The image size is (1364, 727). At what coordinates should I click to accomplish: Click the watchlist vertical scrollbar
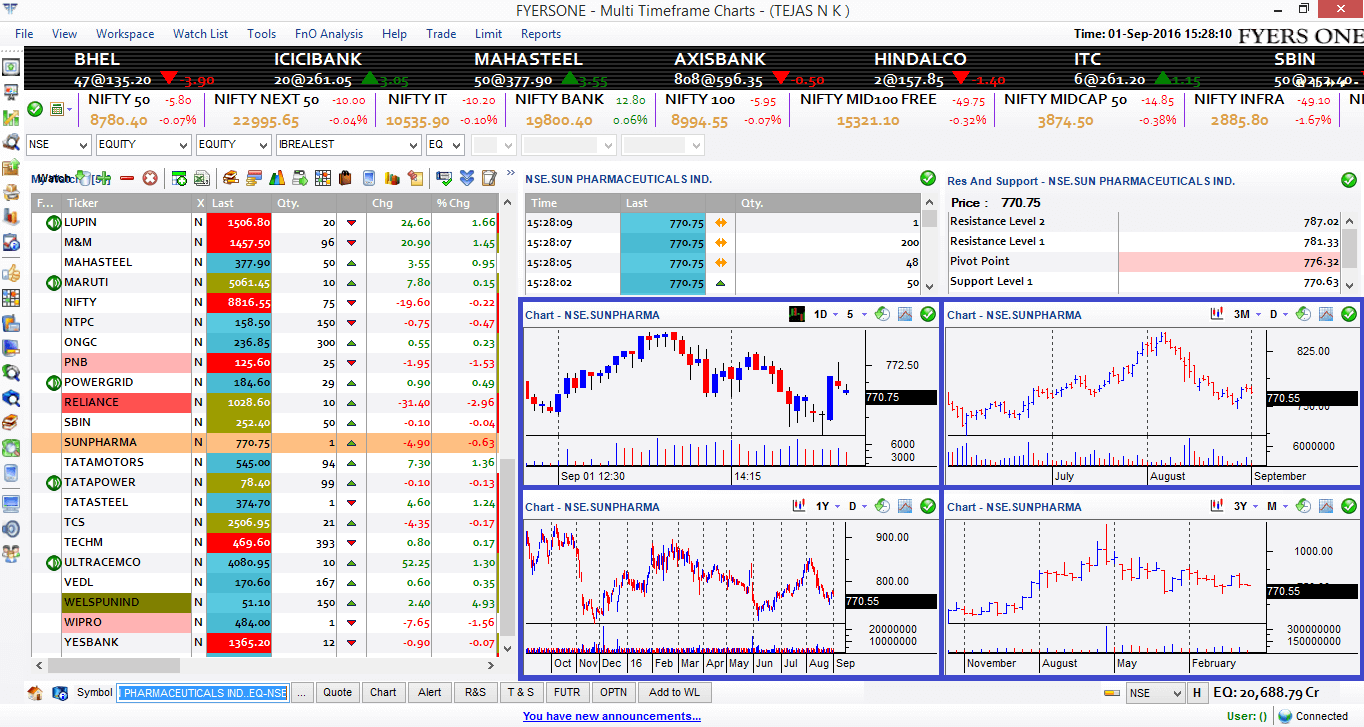pos(508,425)
